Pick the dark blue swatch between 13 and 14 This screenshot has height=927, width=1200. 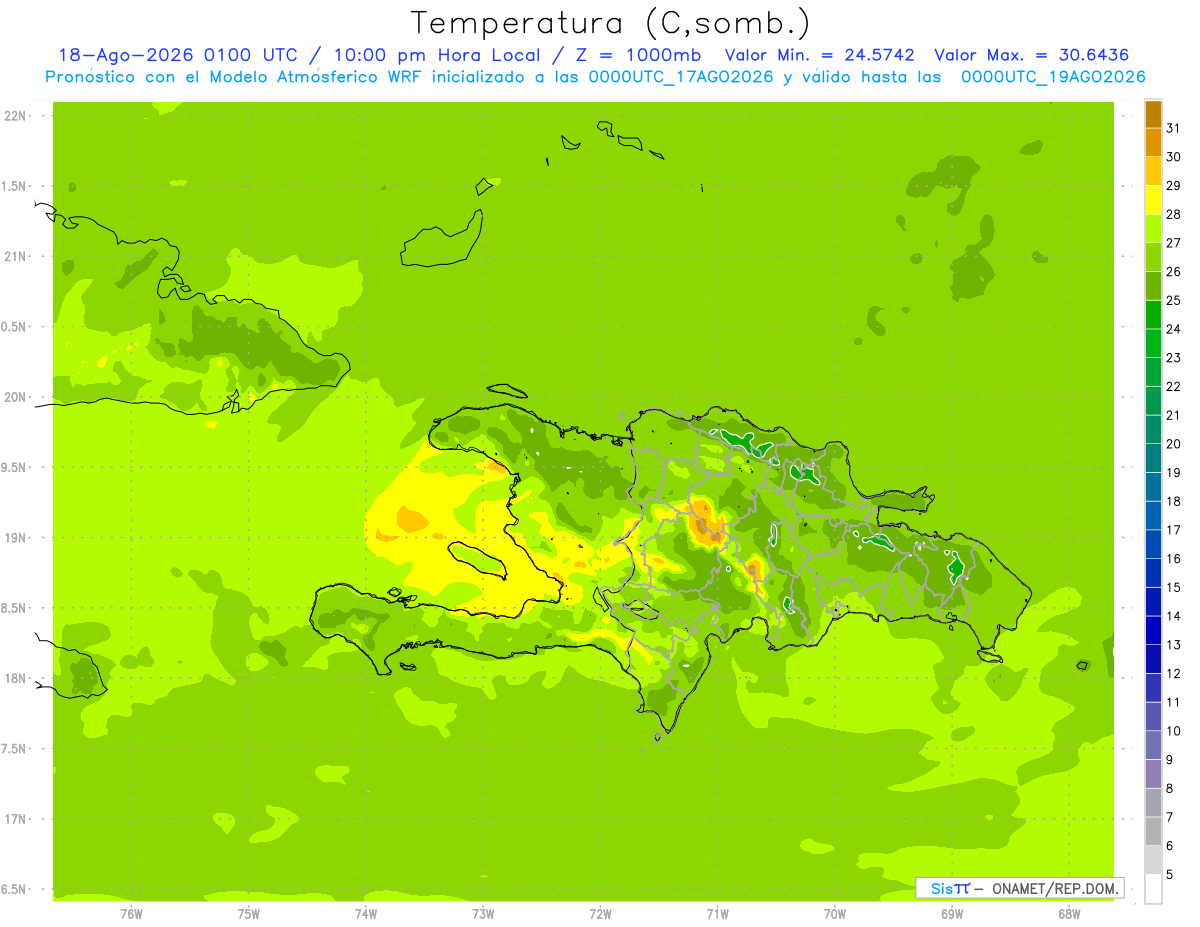pos(1153,630)
